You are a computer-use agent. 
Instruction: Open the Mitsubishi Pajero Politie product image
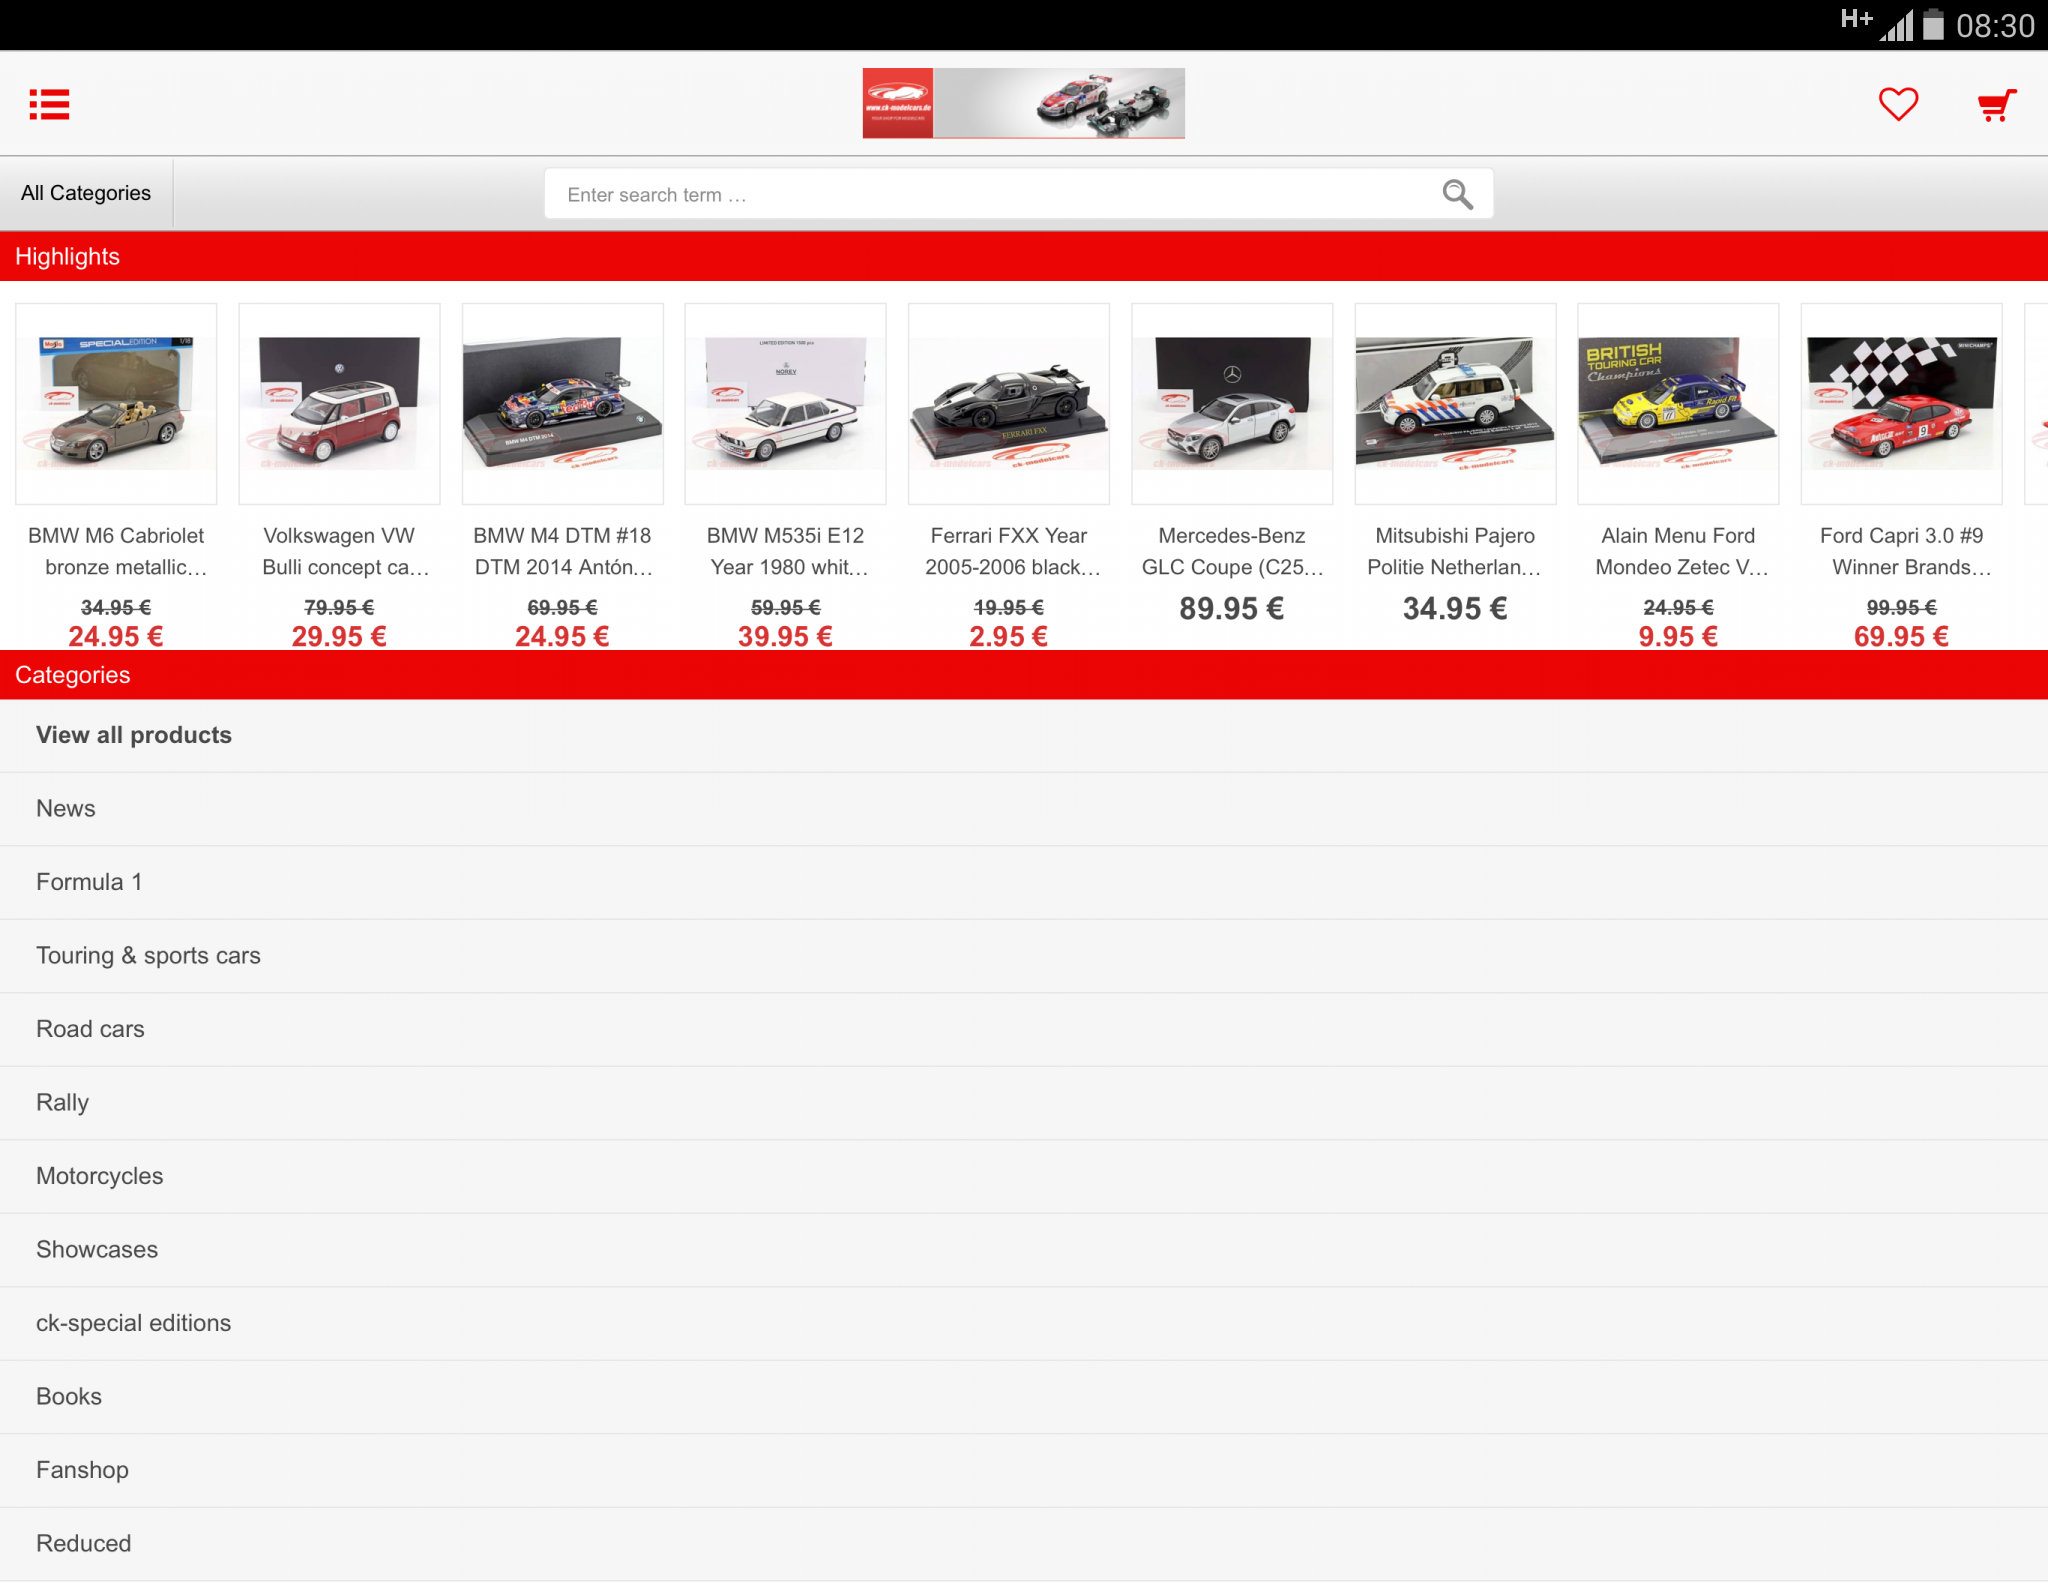[x=1454, y=404]
